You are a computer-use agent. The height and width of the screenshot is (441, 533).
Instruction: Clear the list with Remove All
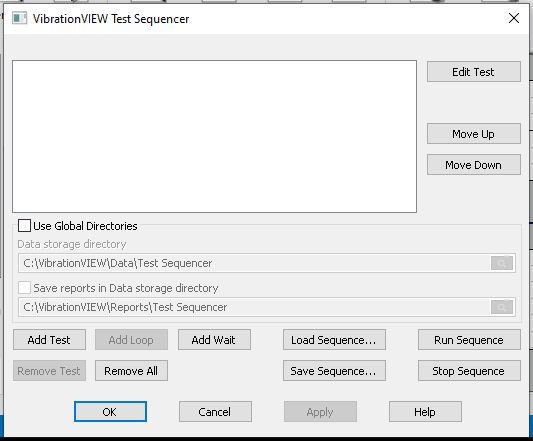click(x=131, y=371)
